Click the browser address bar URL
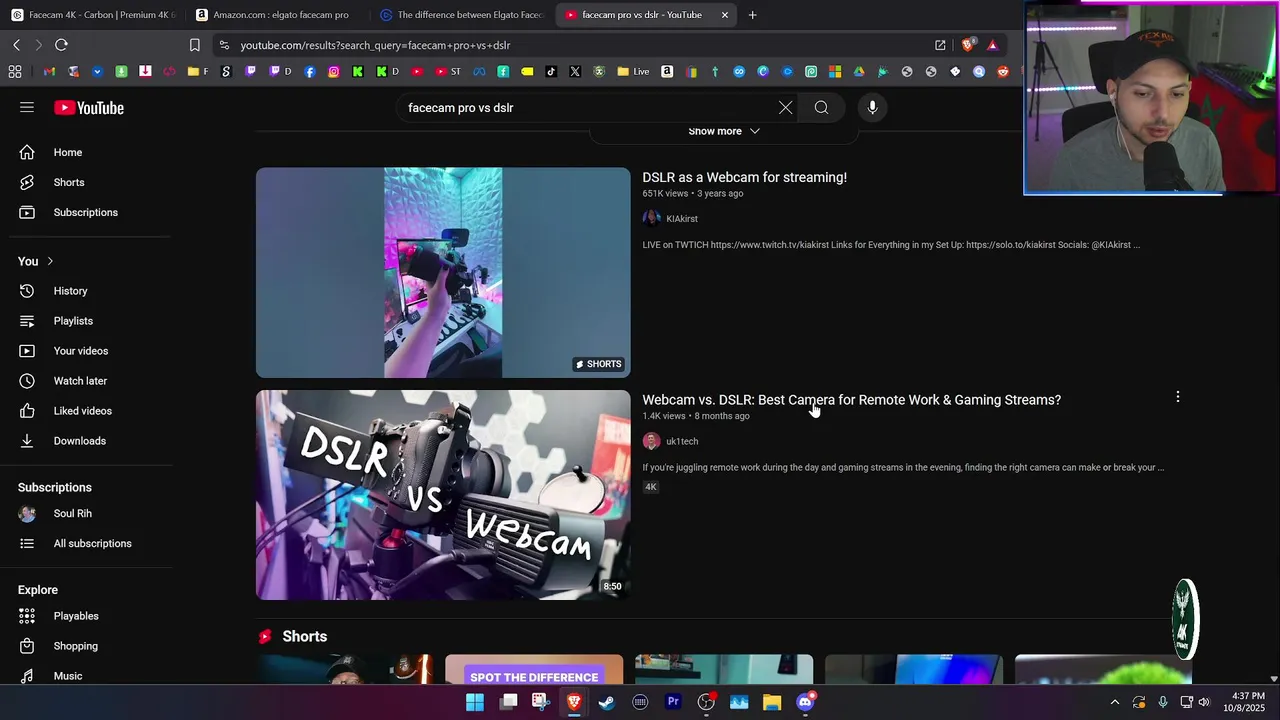 [x=375, y=45]
